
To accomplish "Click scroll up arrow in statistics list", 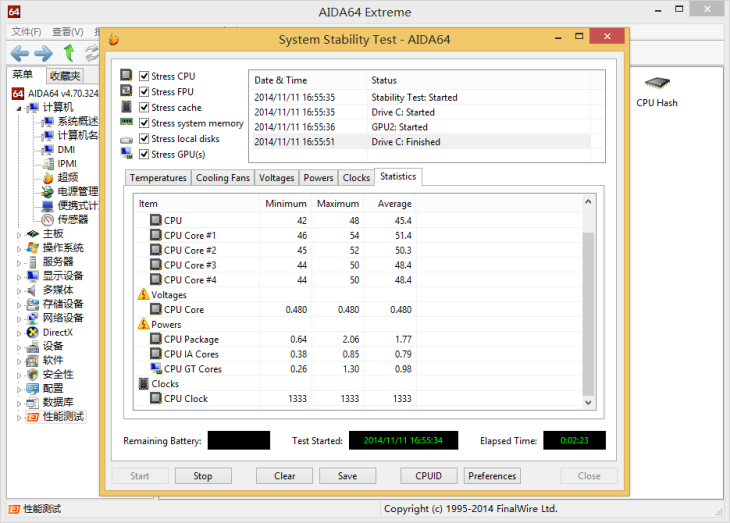I will [x=588, y=202].
